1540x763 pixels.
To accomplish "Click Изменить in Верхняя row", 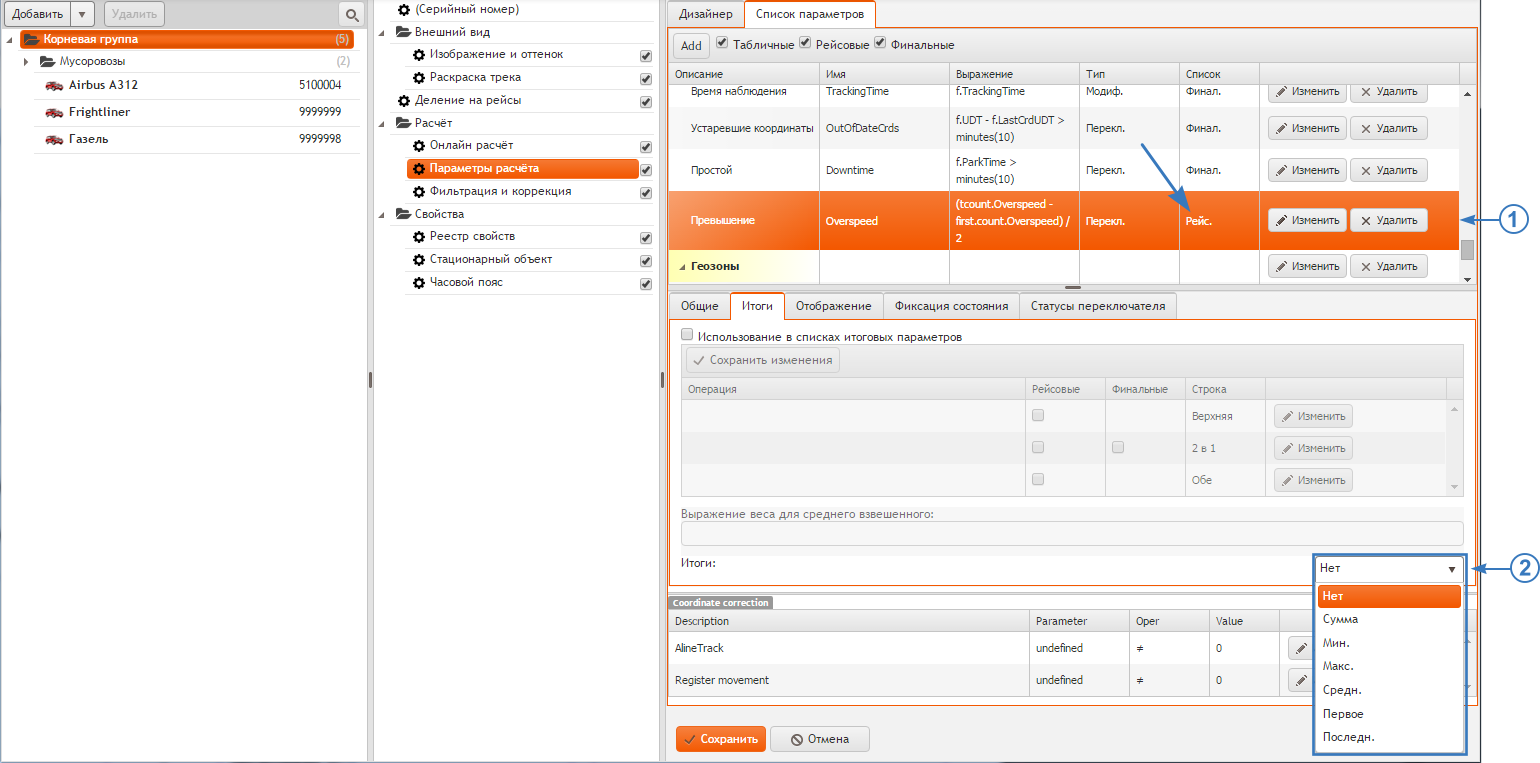I will click(1313, 416).
